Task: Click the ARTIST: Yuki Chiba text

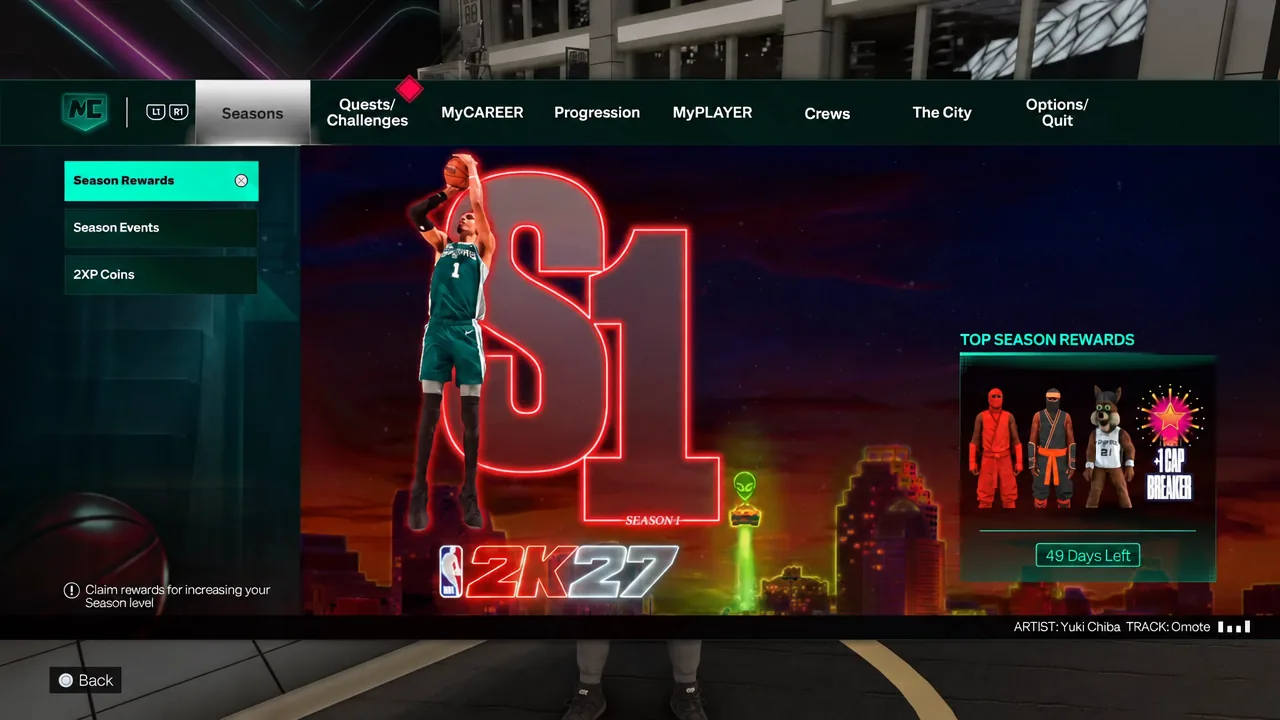Action: point(1067,627)
